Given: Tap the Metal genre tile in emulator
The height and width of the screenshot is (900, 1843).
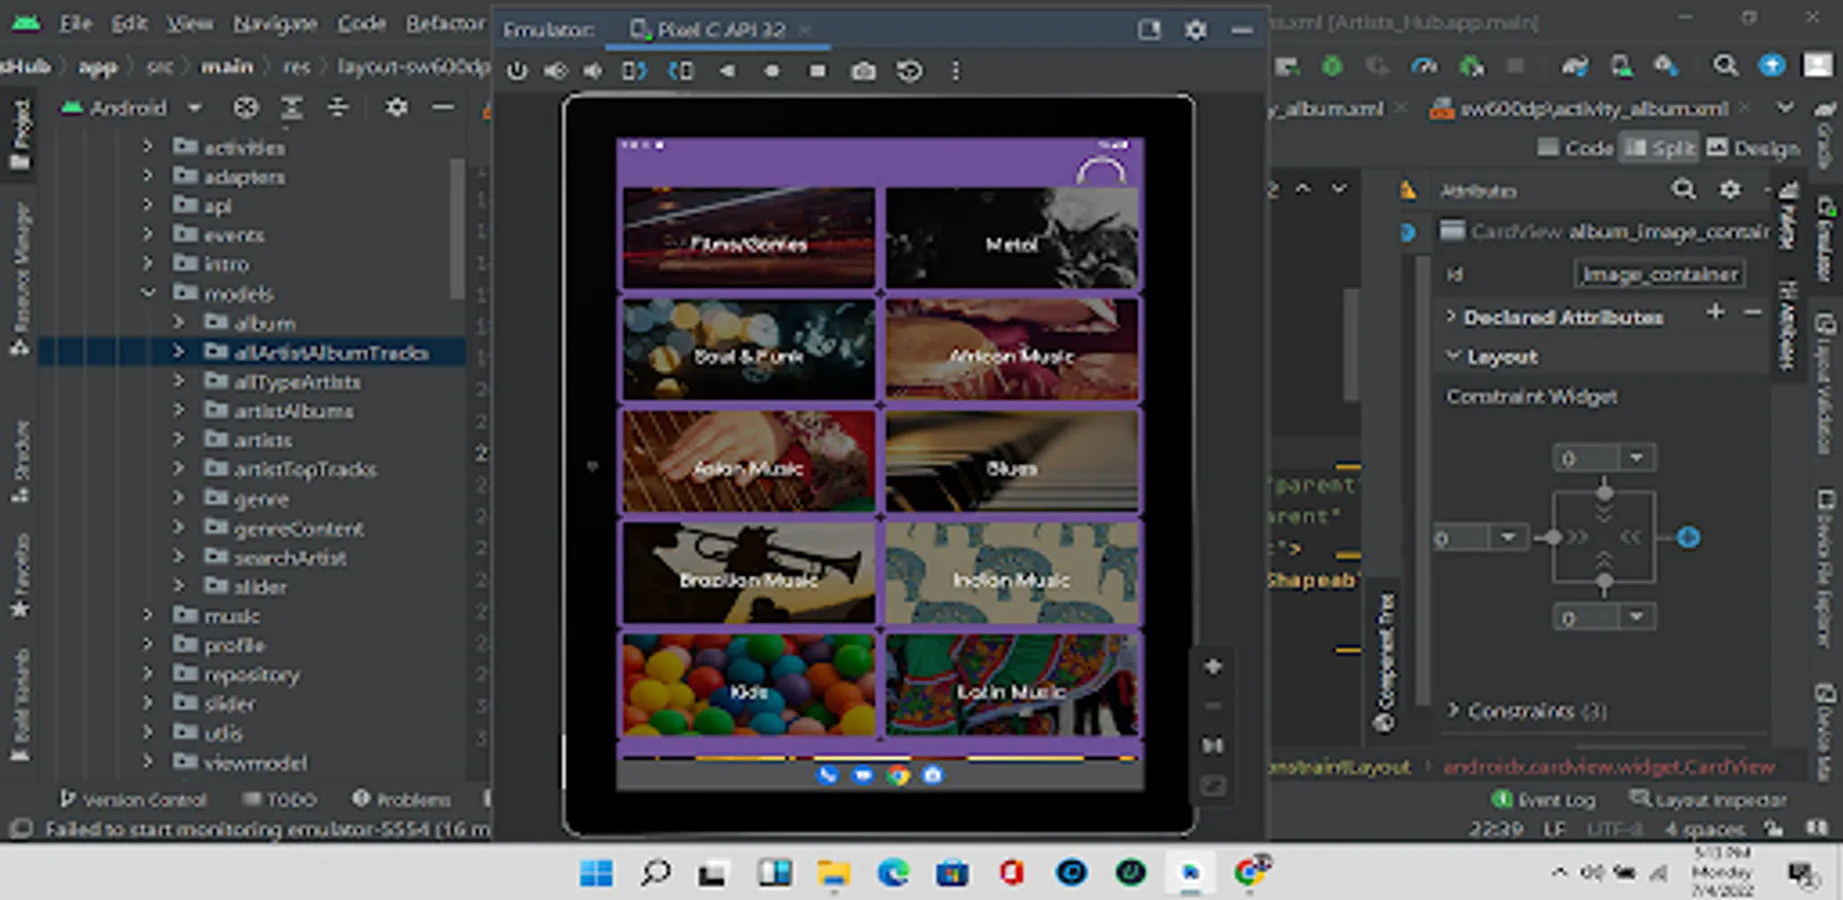Looking at the screenshot, I should (1011, 240).
